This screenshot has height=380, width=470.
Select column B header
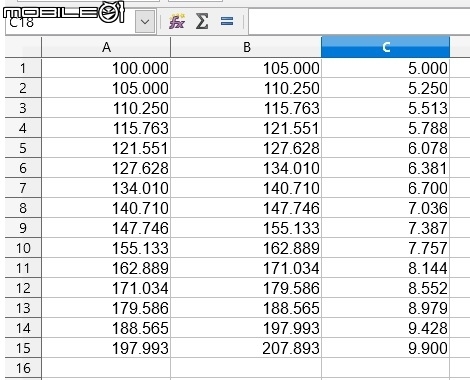point(246,47)
